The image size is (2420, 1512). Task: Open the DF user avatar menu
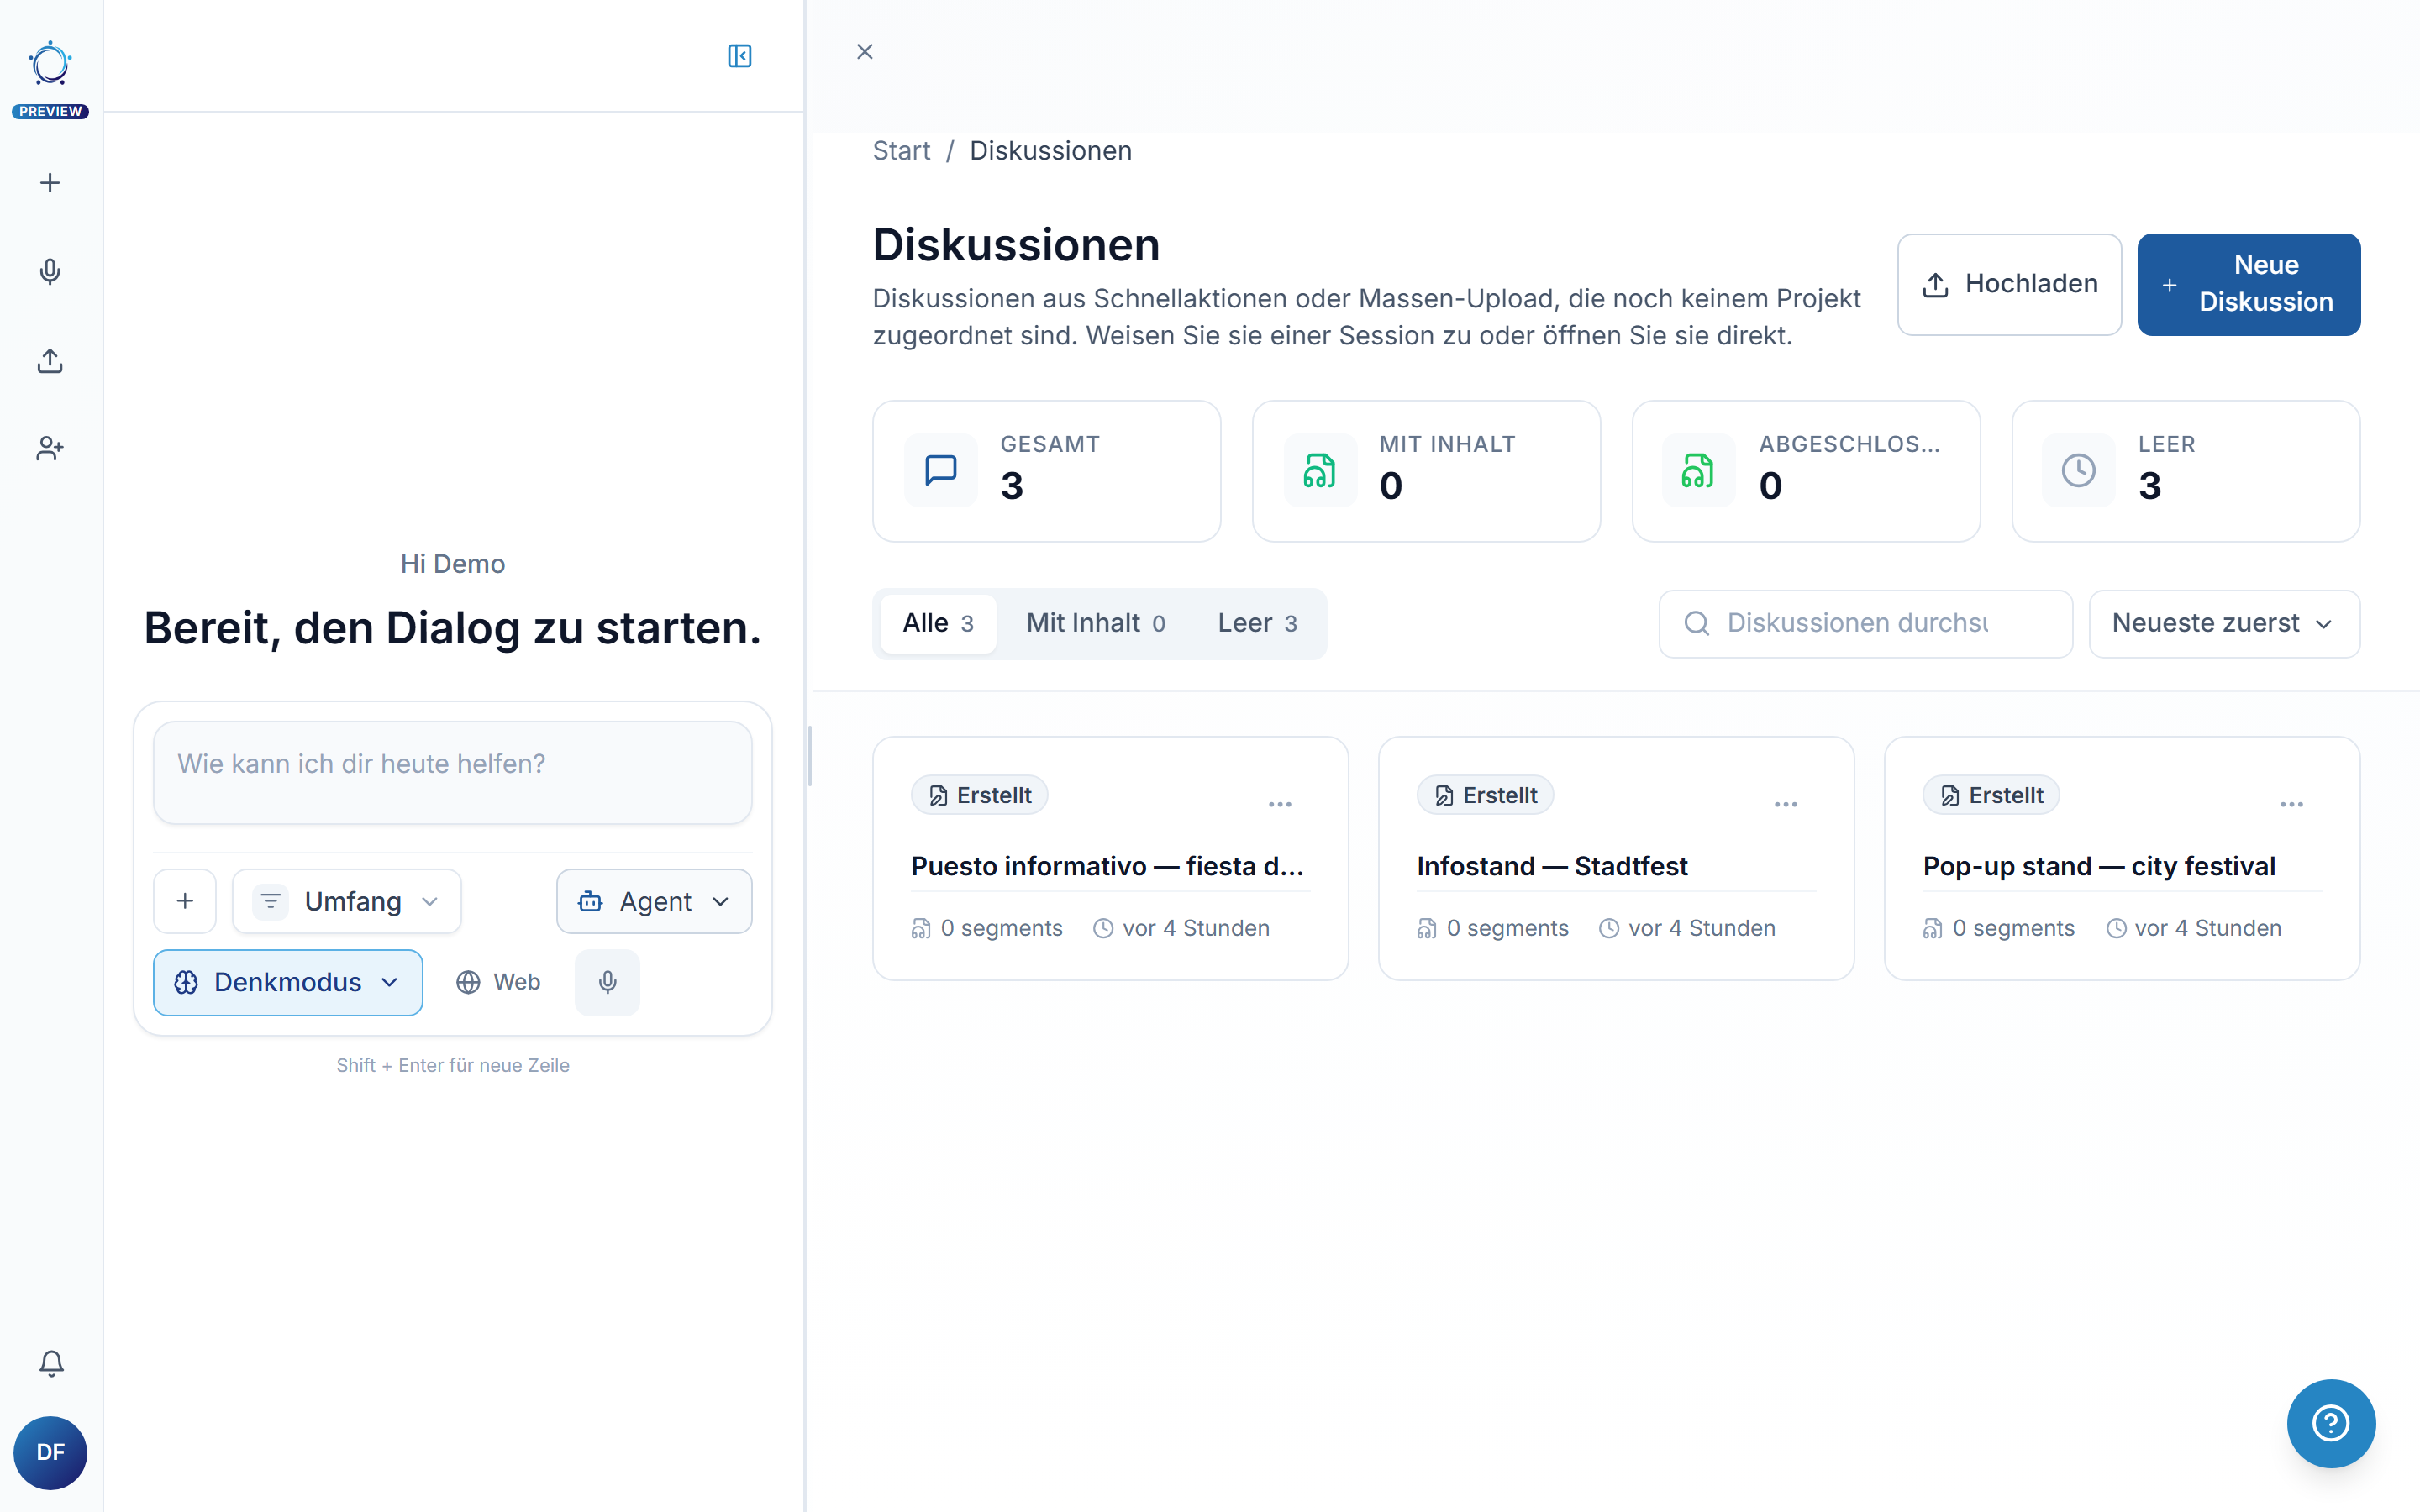point(50,1452)
